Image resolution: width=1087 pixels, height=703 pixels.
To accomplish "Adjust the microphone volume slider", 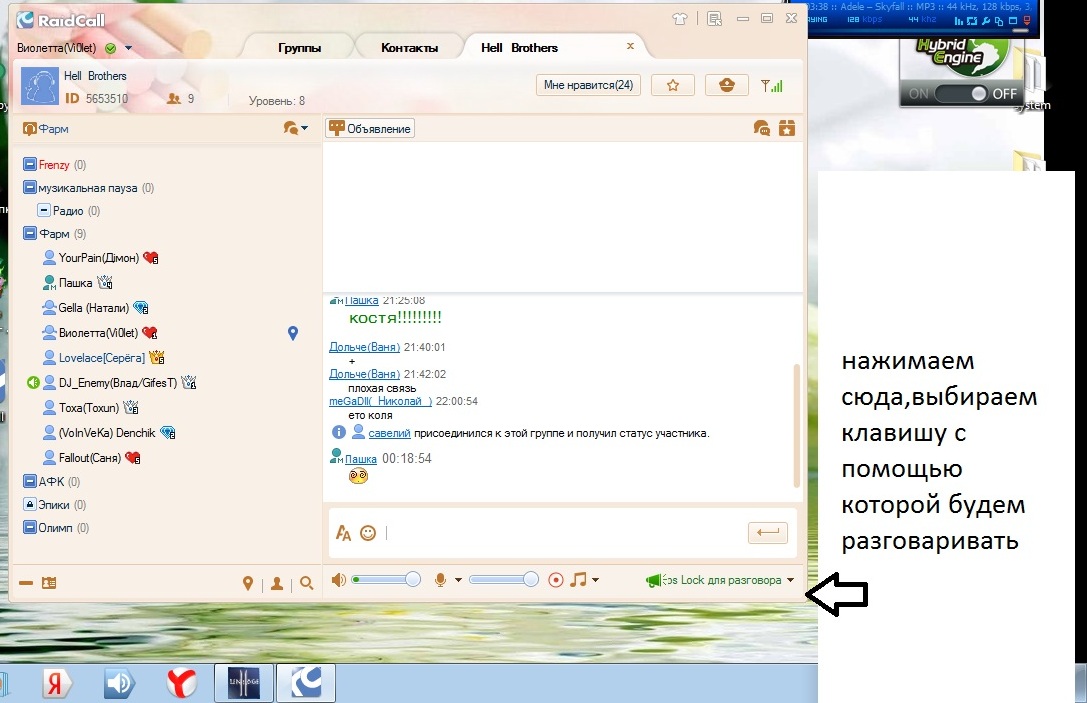I will [x=504, y=580].
